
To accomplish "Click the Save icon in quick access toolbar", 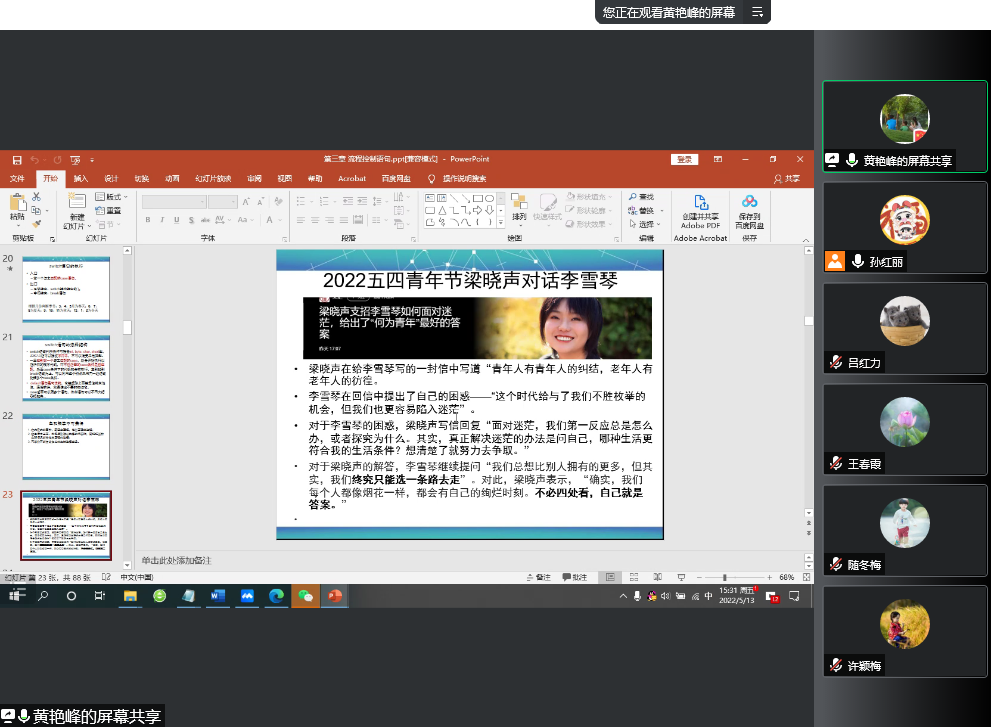I will point(16,159).
